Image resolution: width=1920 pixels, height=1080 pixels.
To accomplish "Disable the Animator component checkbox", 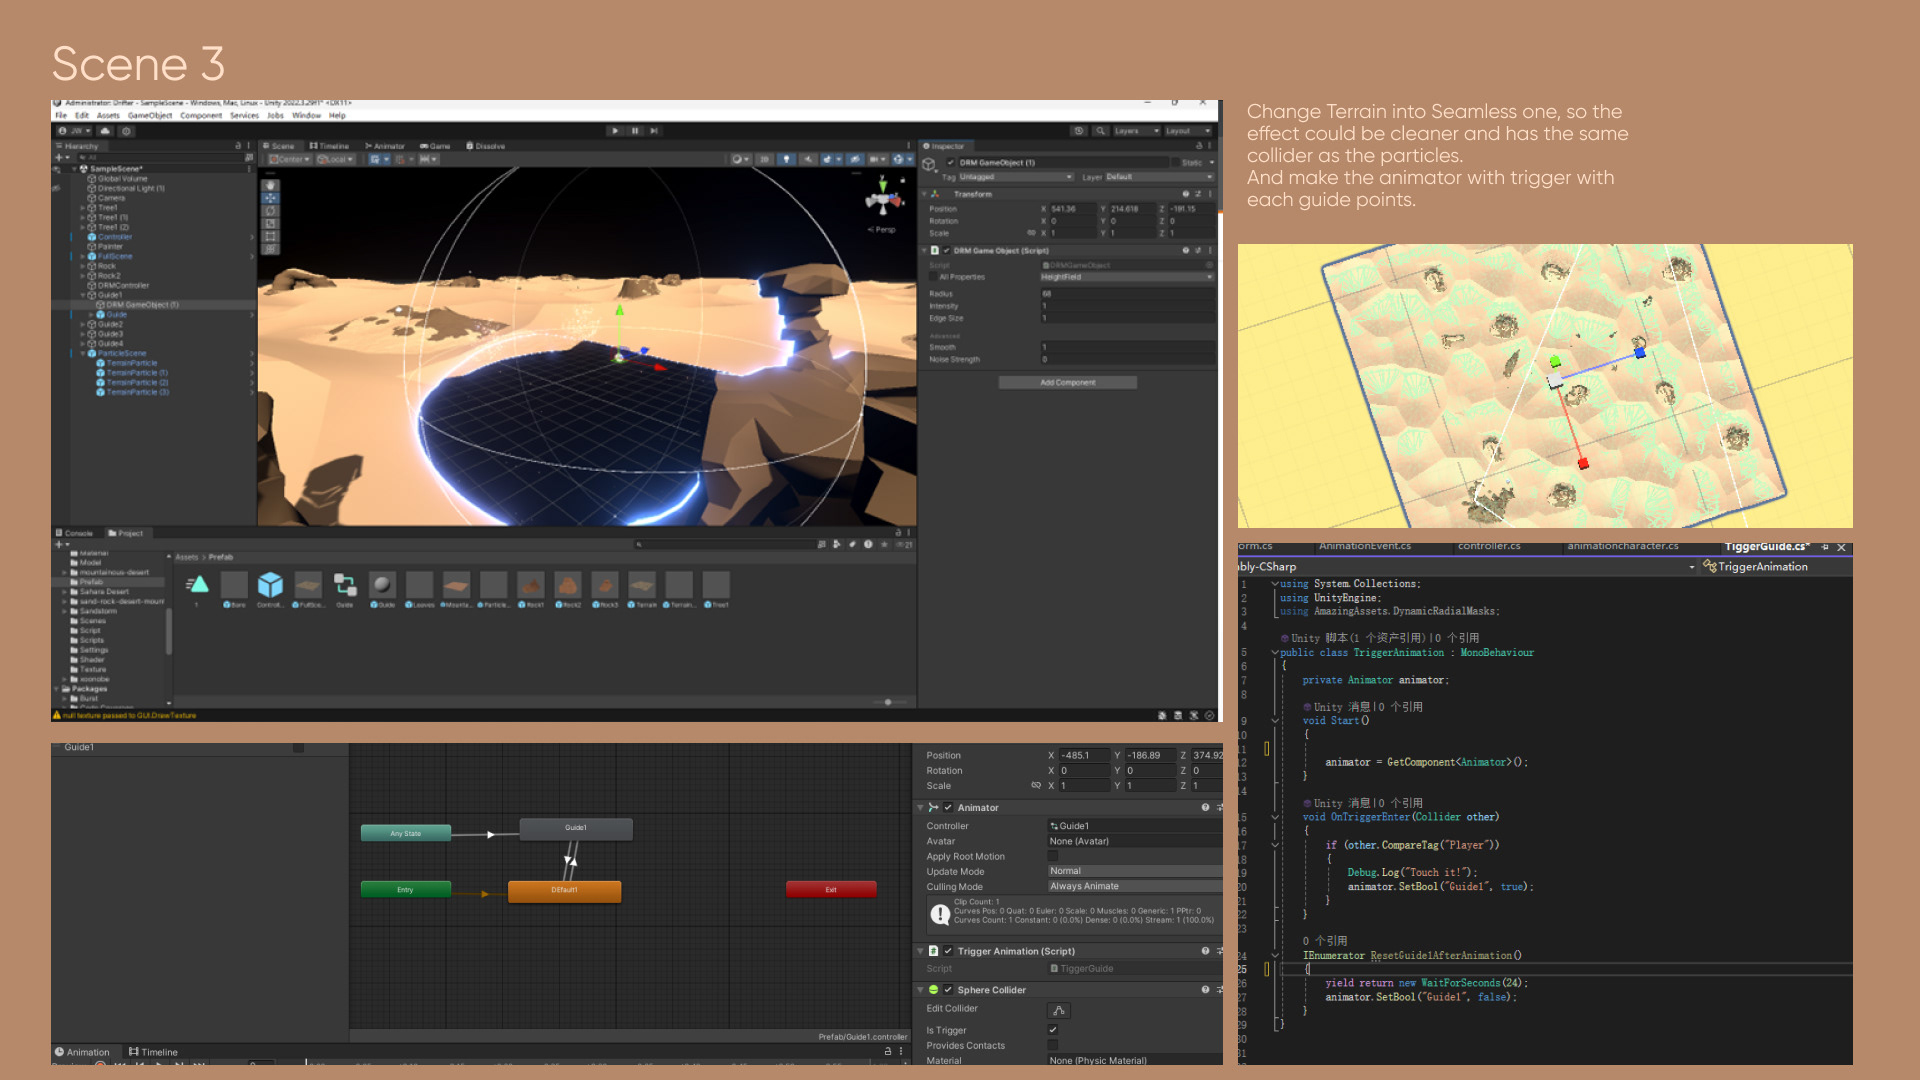I will tap(948, 808).
